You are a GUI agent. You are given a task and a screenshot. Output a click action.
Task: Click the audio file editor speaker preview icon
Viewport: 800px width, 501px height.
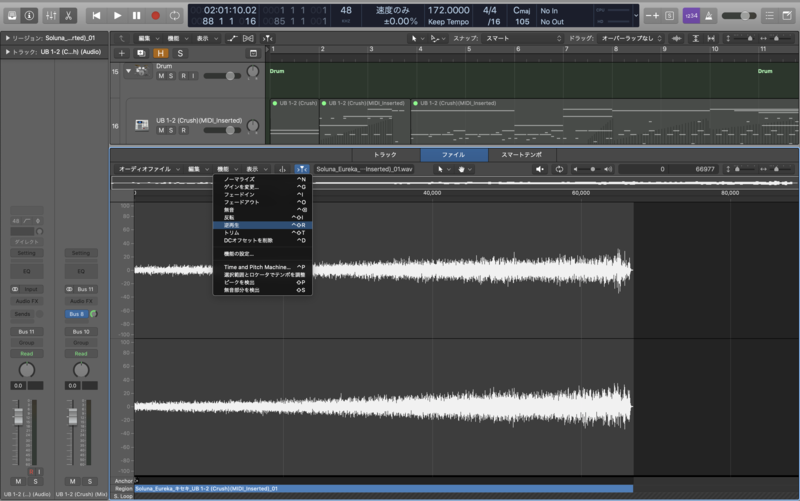539,169
